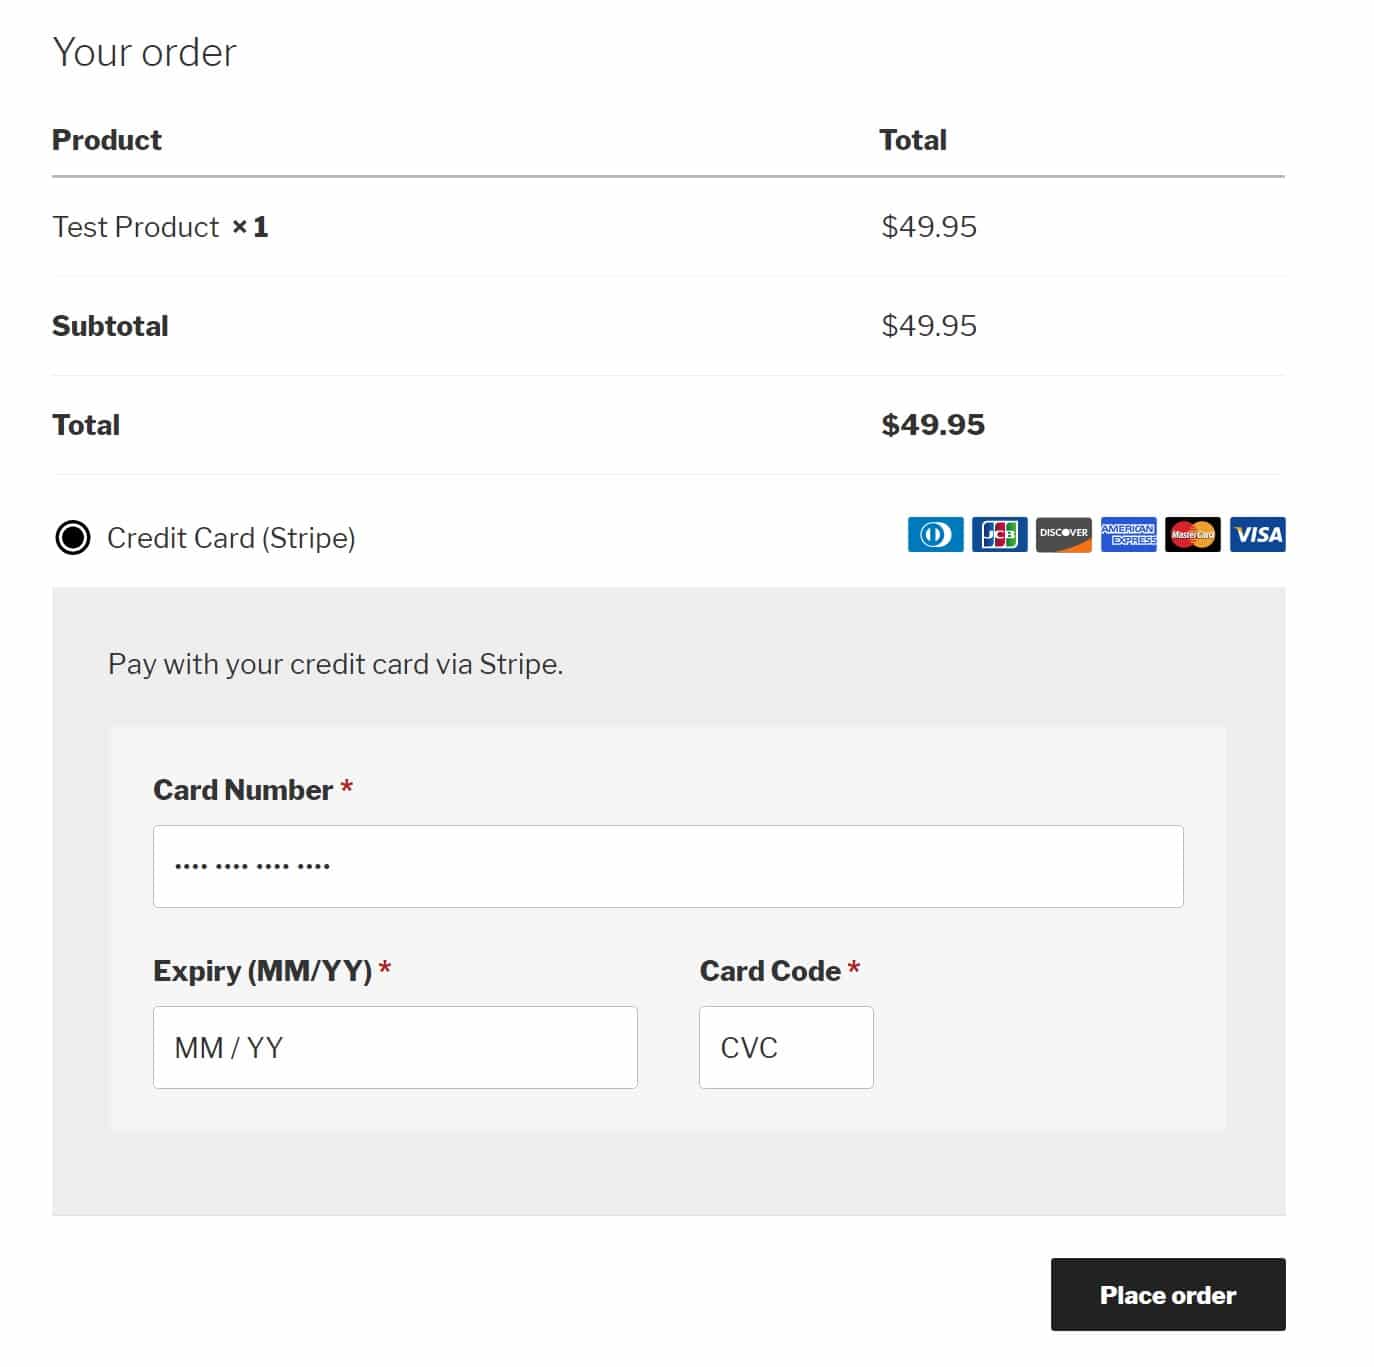Click the Diners Club icon
This screenshot has height=1367, width=1374.
[x=935, y=534]
